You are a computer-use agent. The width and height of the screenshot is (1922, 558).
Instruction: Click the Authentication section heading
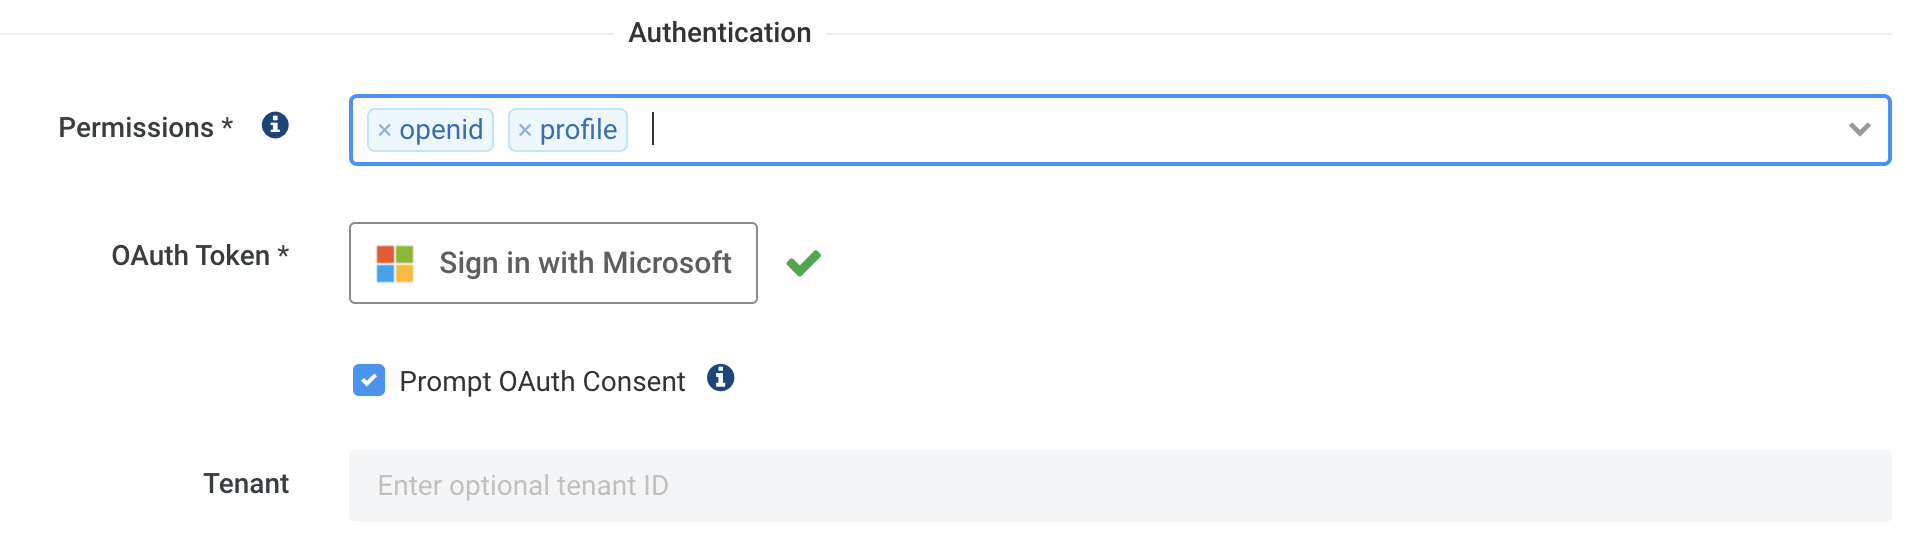(720, 33)
